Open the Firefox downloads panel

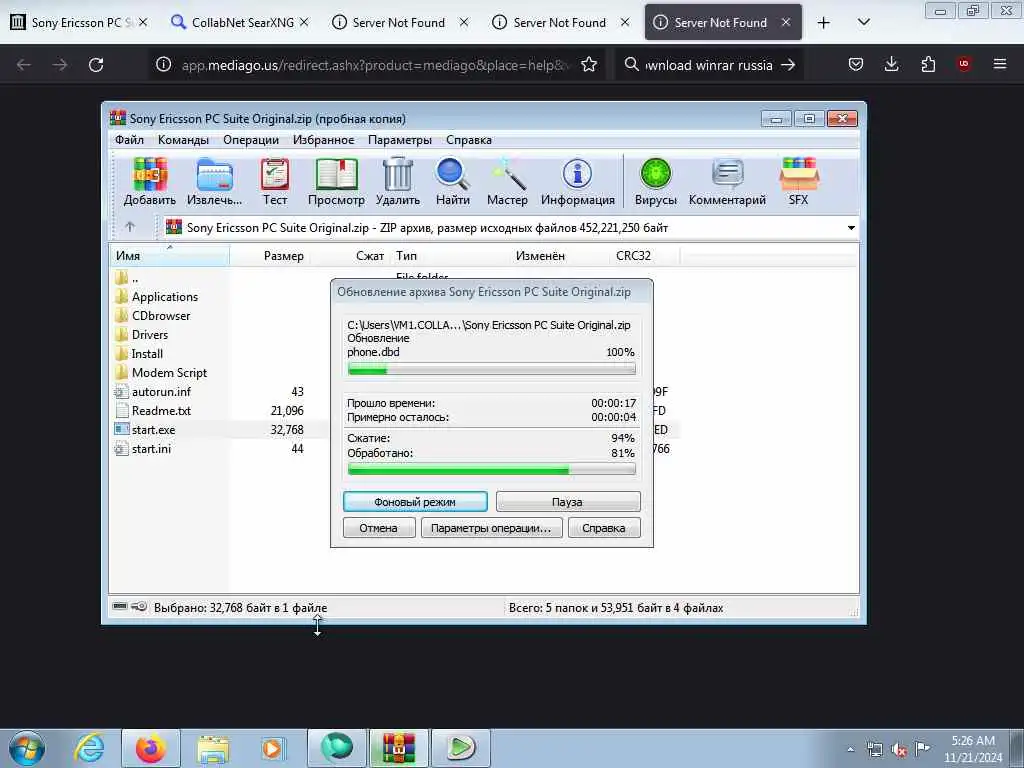(x=891, y=65)
